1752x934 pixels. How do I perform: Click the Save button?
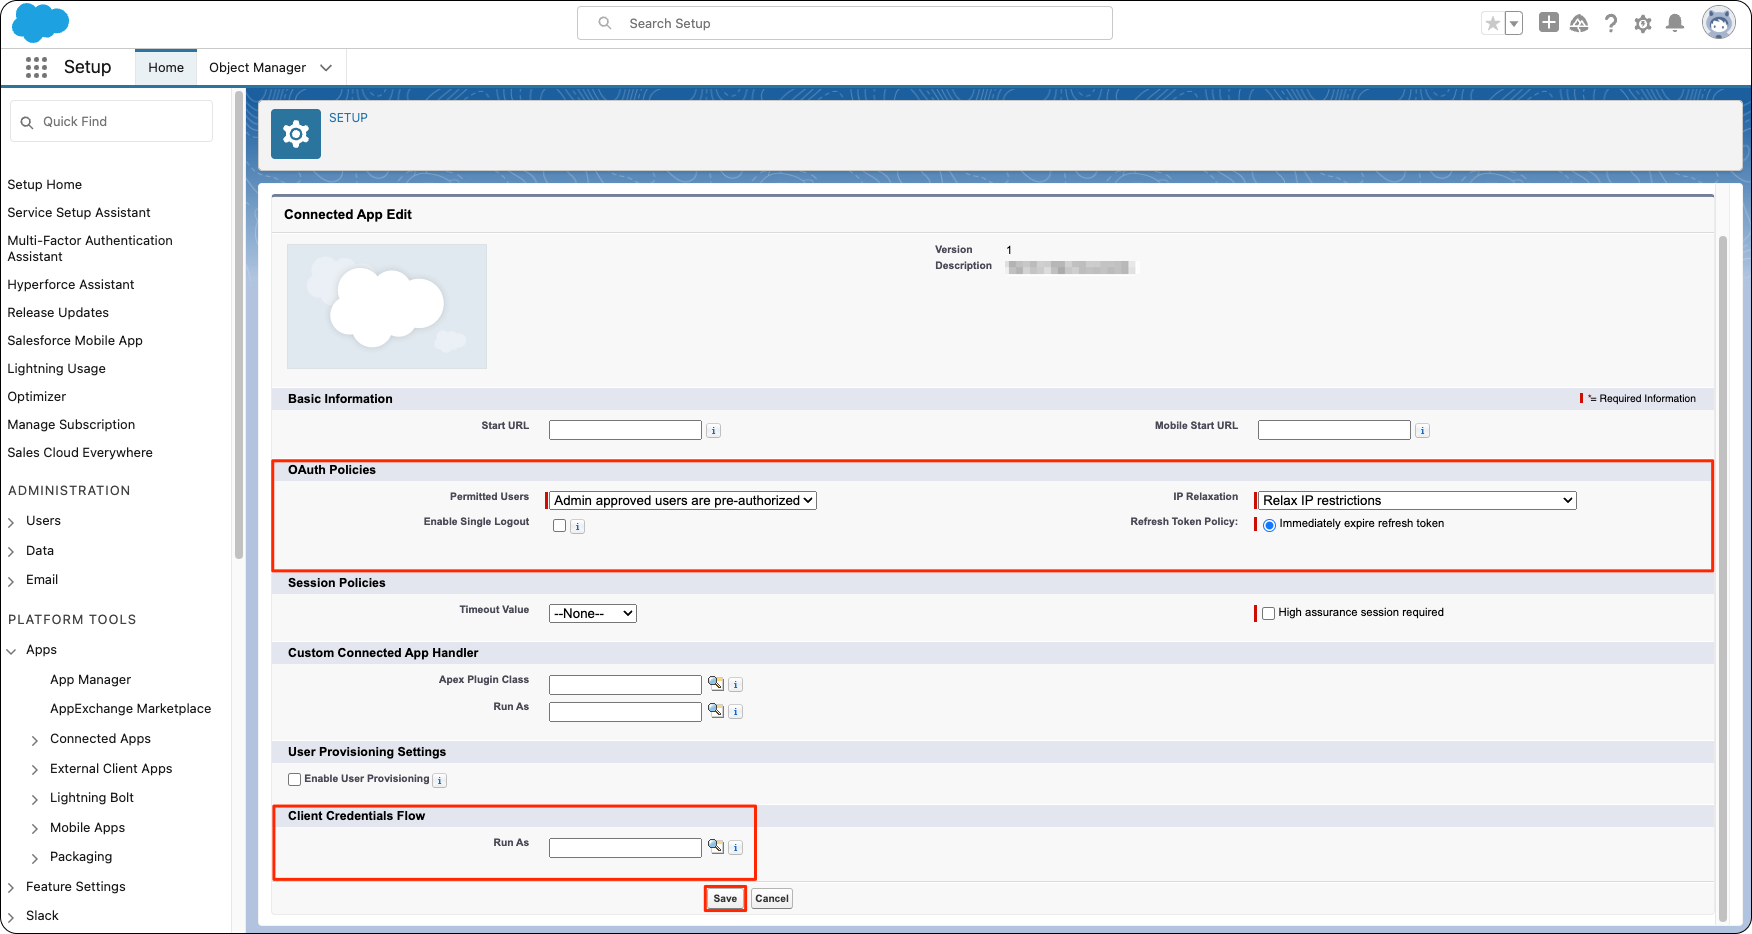coord(725,898)
